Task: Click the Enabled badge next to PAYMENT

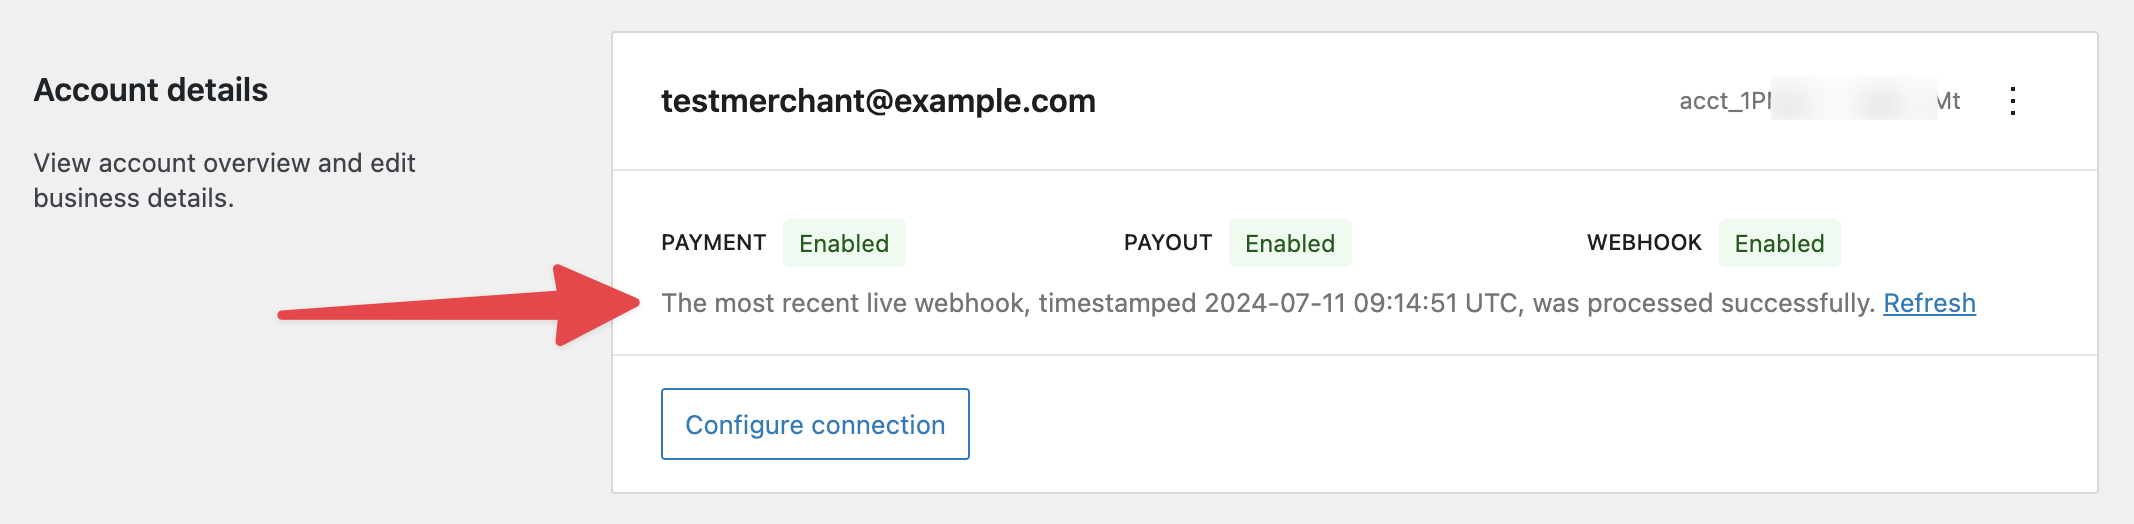Action: click(x=844, y=243)
